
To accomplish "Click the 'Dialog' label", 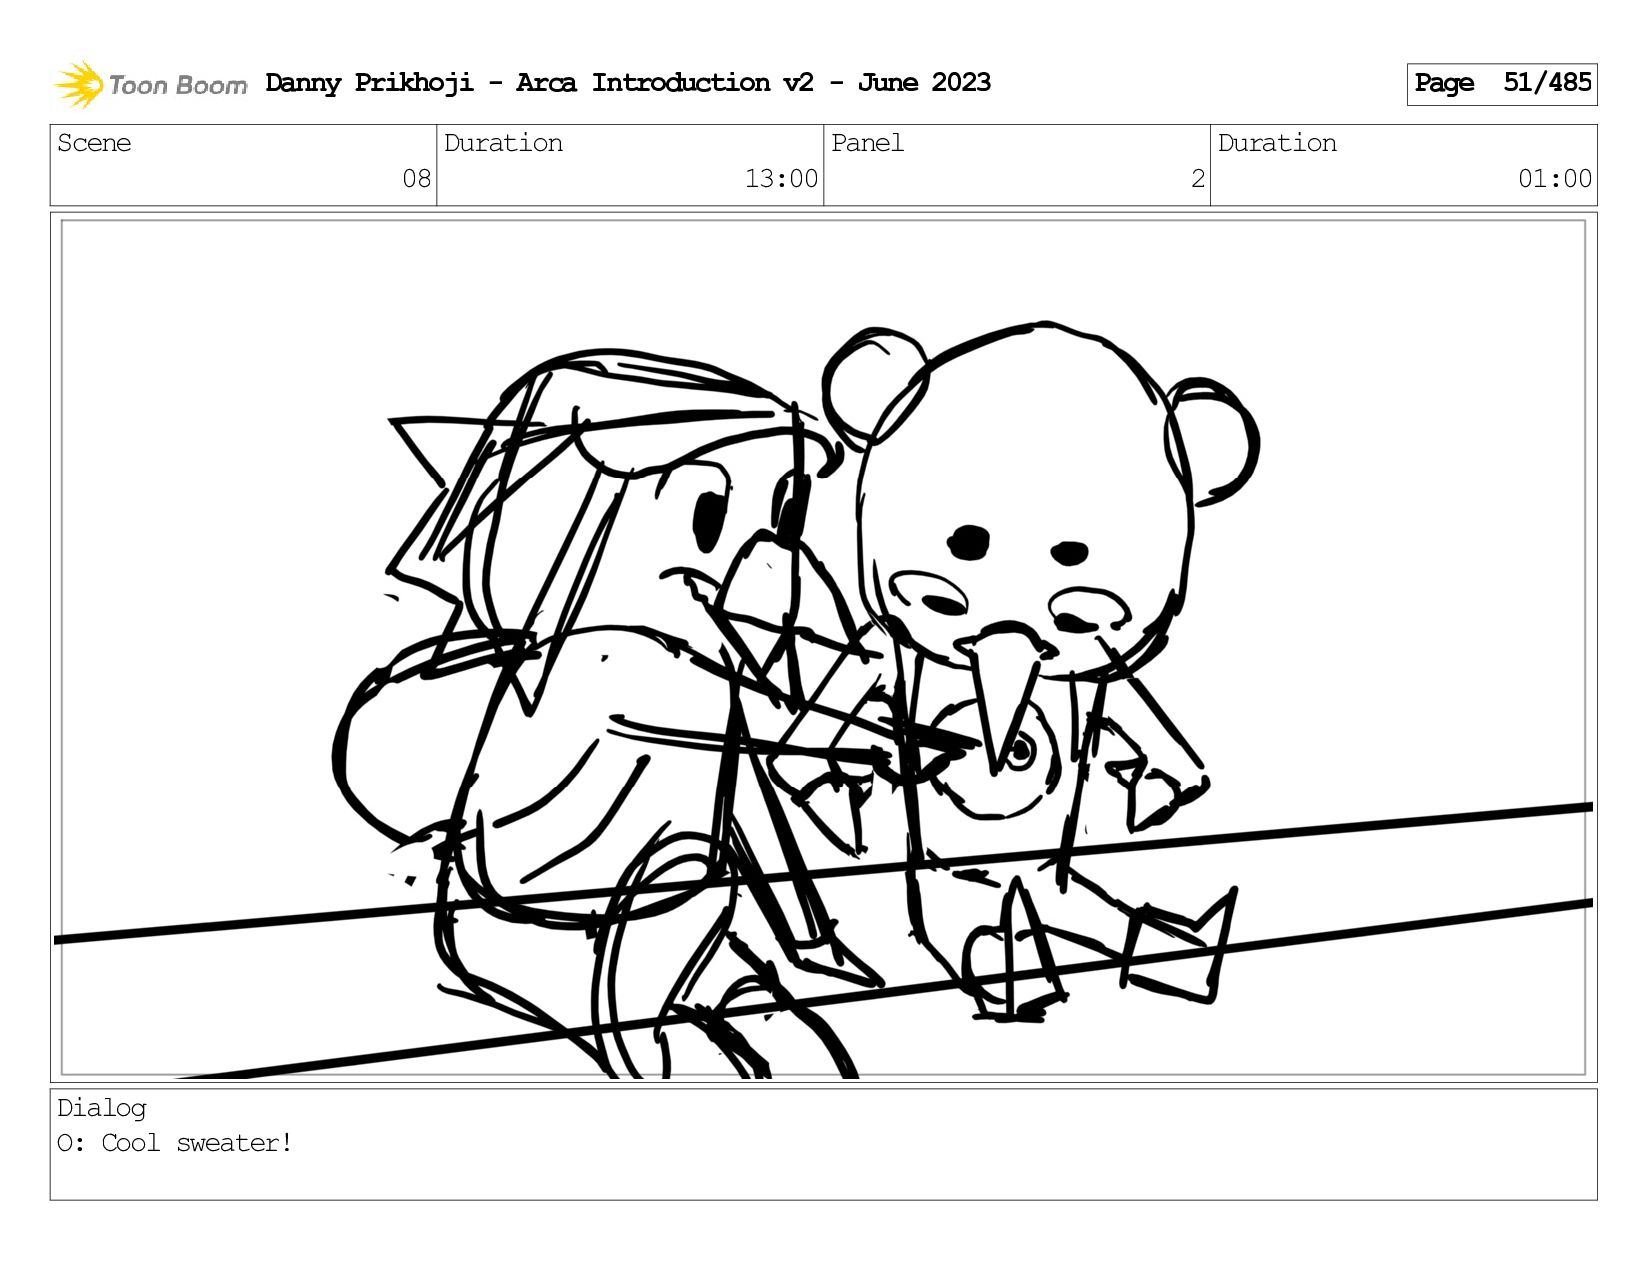I will pyautogui.click(x=102, y=1108).
